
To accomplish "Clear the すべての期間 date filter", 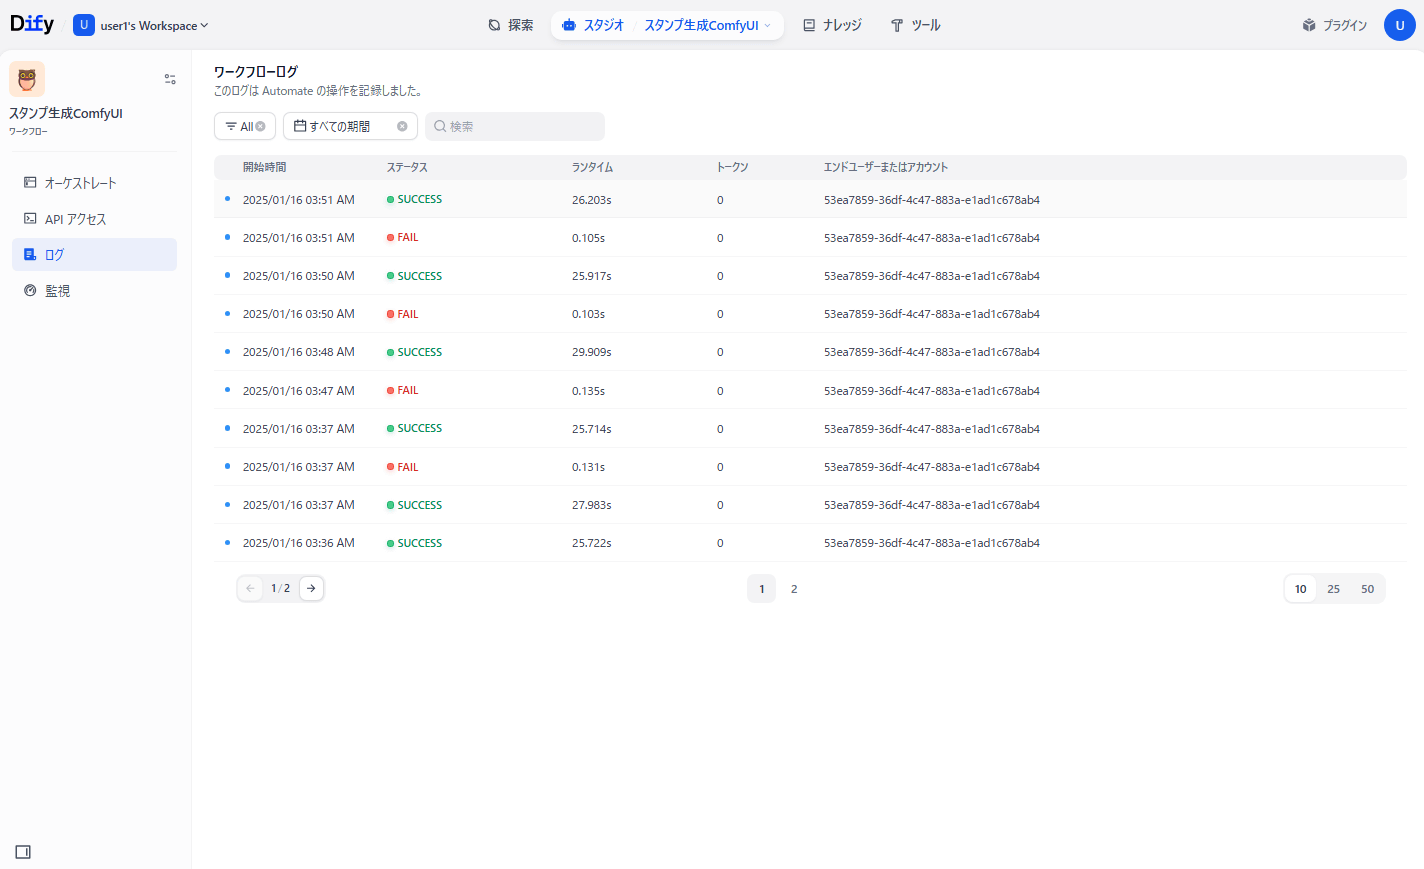I will (402, 127).
